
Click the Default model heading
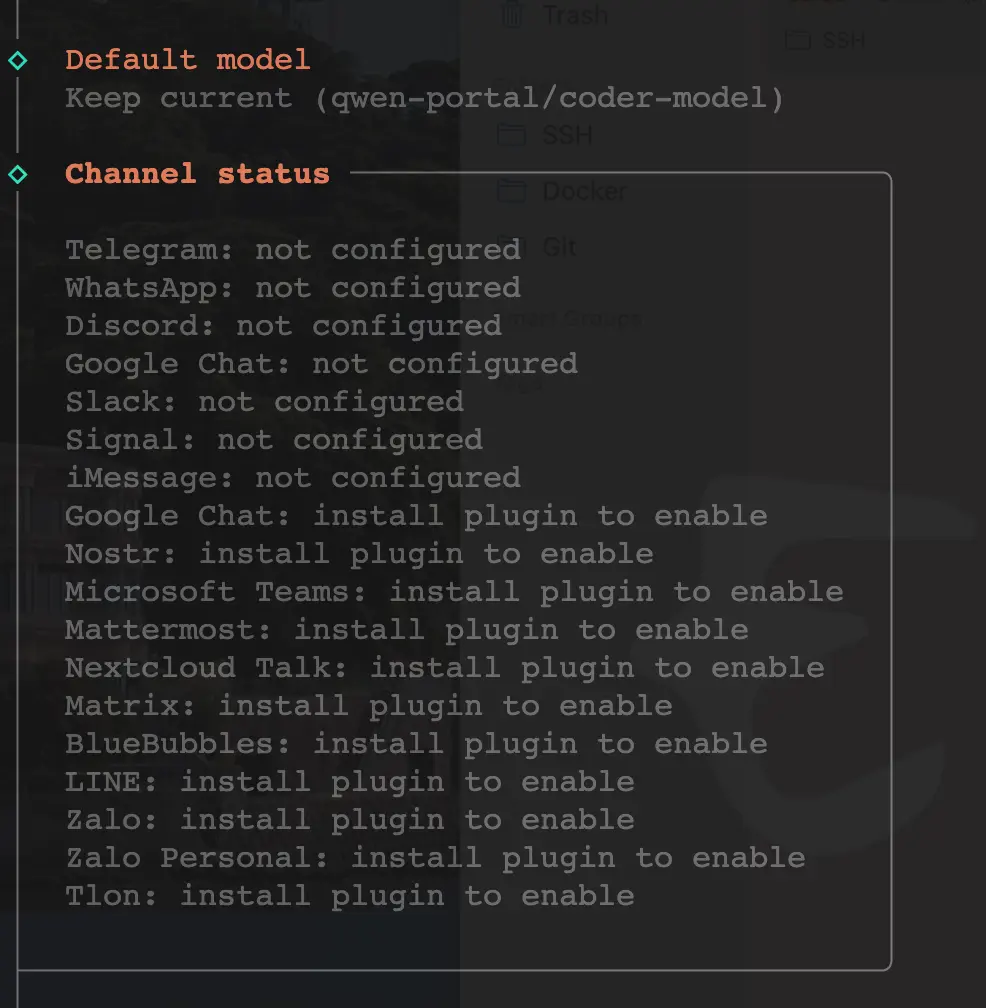(x=188, y=60)
